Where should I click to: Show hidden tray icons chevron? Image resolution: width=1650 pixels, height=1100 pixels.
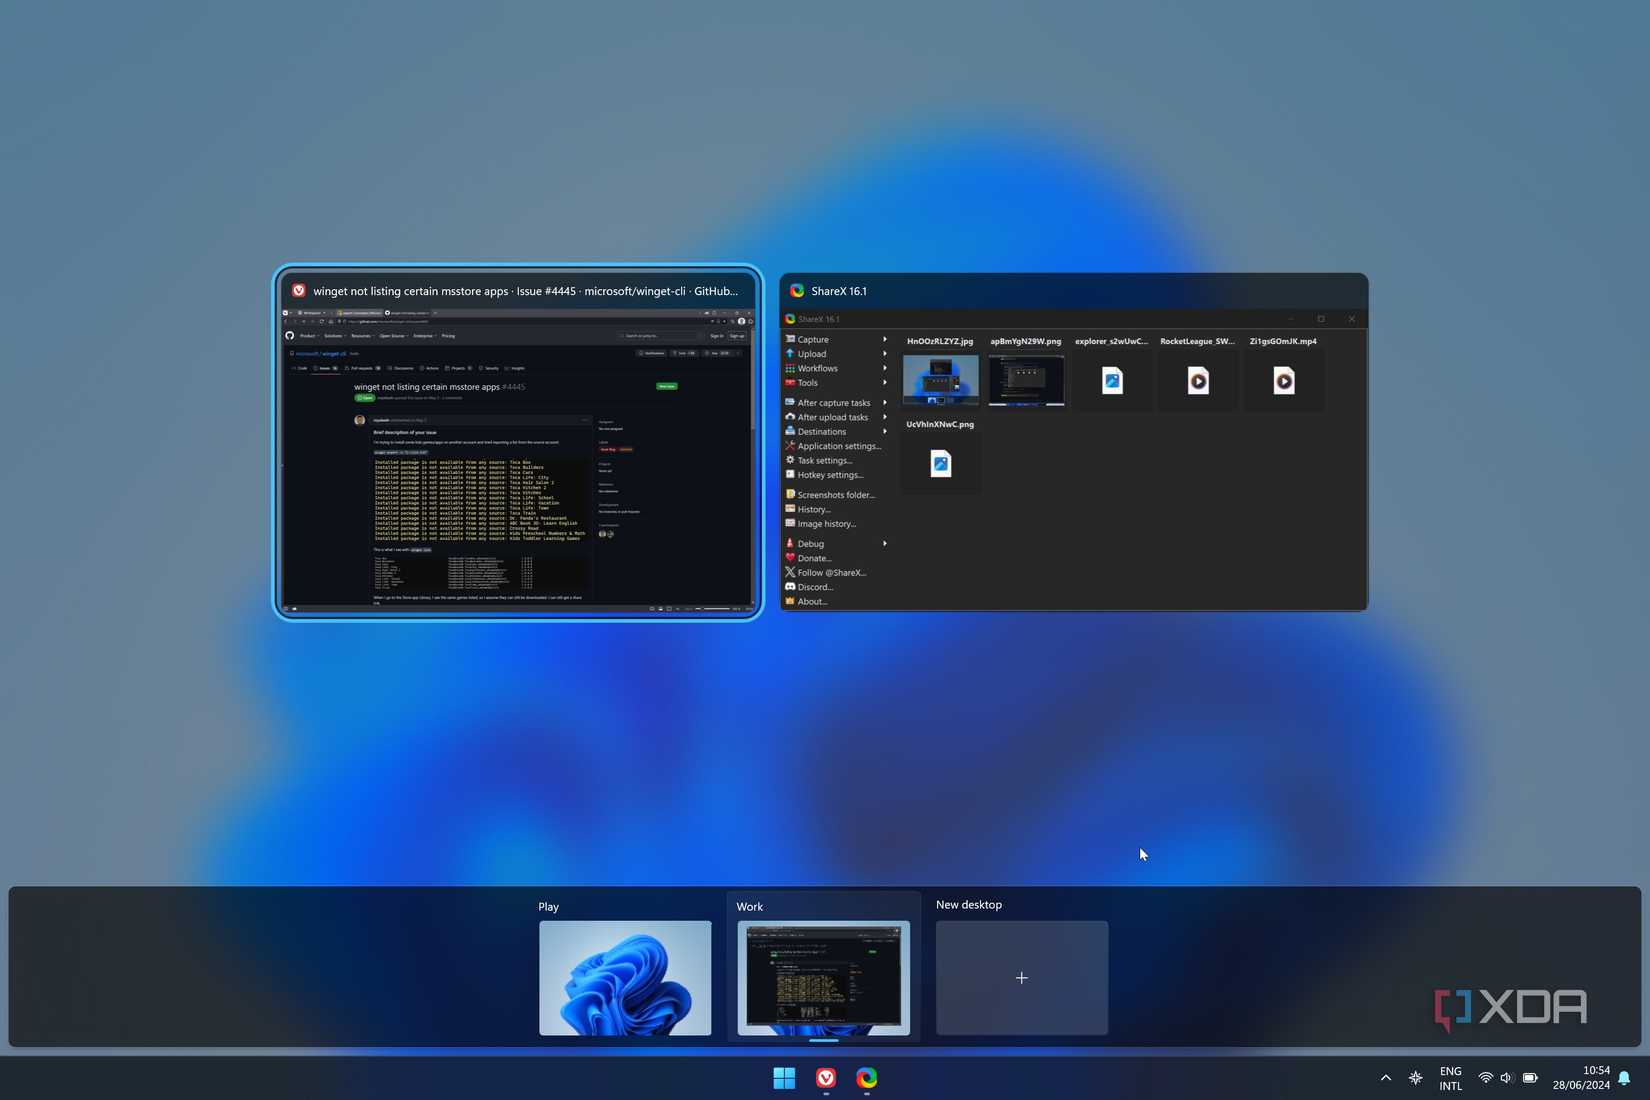(1385, 1078)
